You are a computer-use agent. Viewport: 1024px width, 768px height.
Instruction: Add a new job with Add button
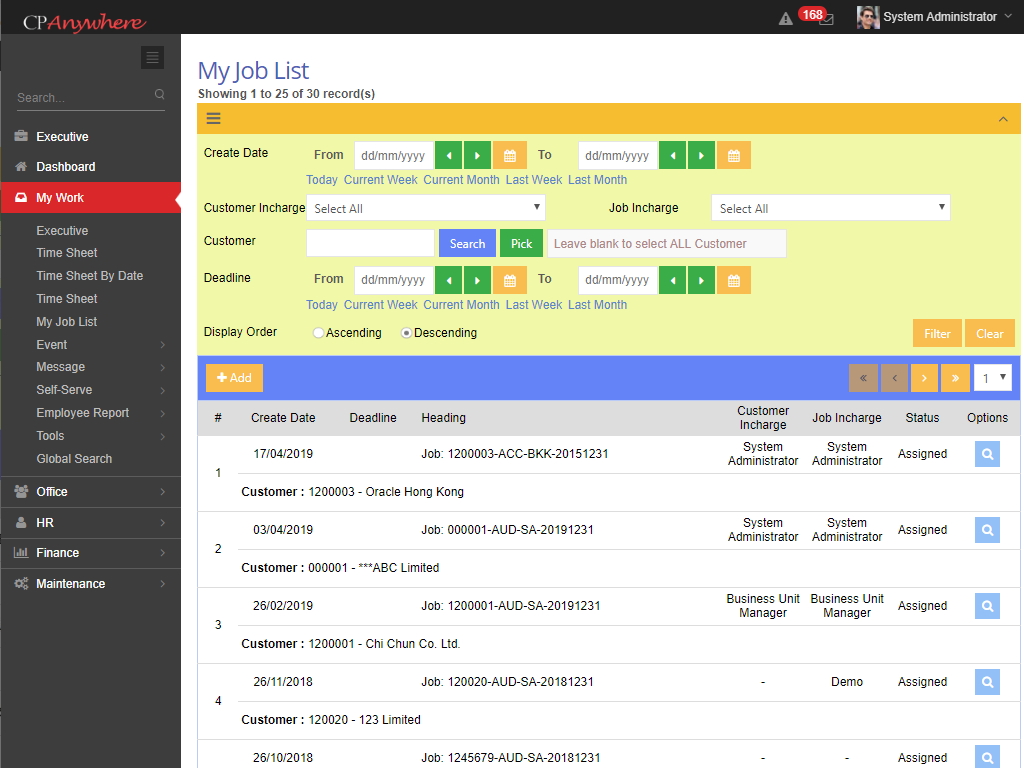point(234,378)
